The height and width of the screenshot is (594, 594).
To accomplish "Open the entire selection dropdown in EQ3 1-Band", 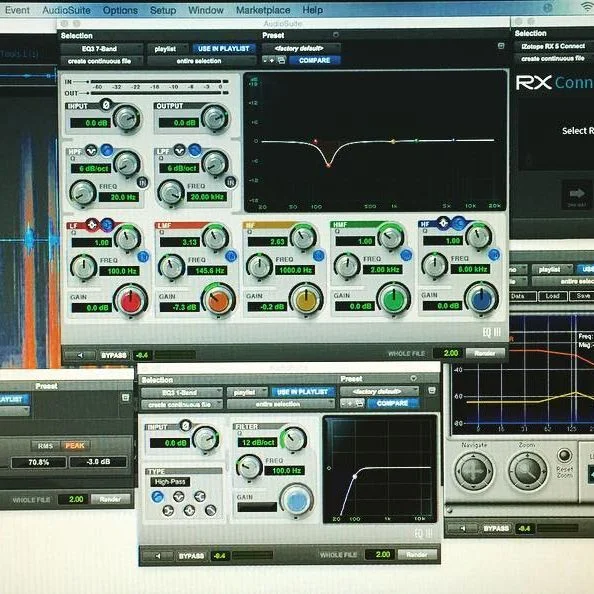I will [x=281, y=404].
